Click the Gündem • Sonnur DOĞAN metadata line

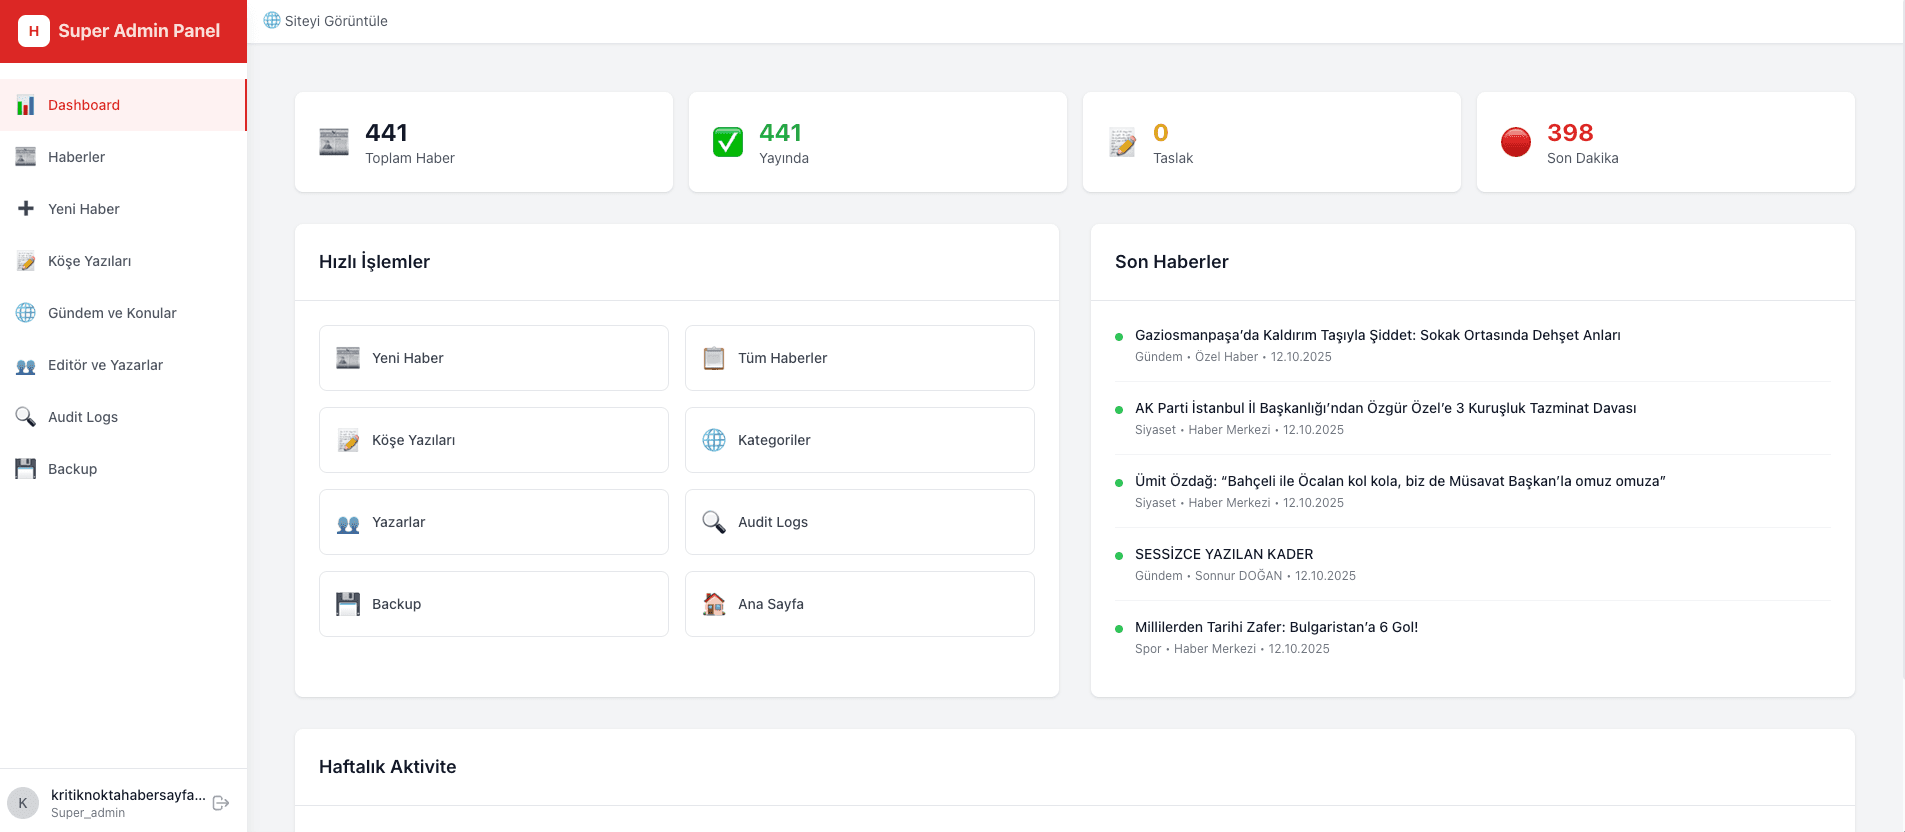click(1245, 576)
